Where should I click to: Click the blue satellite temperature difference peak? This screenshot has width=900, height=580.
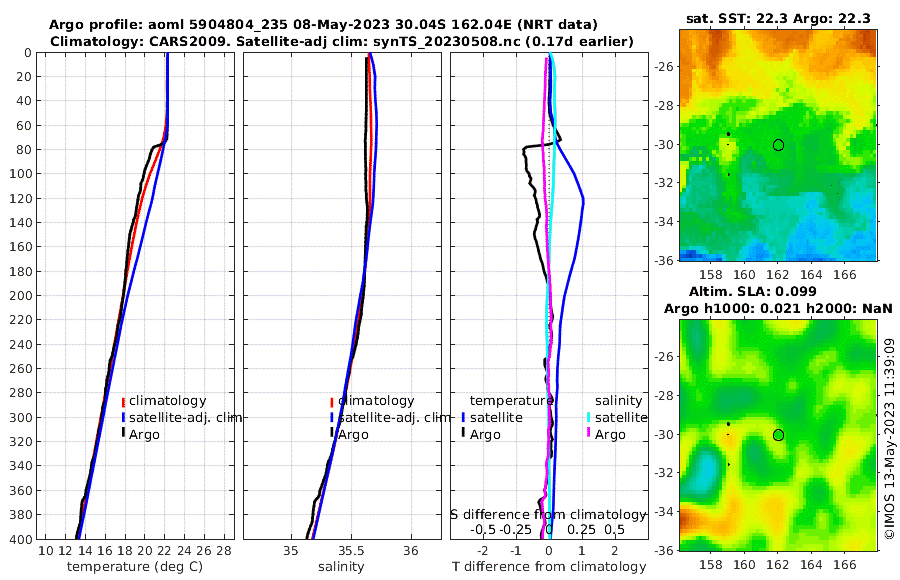[583, 200]
